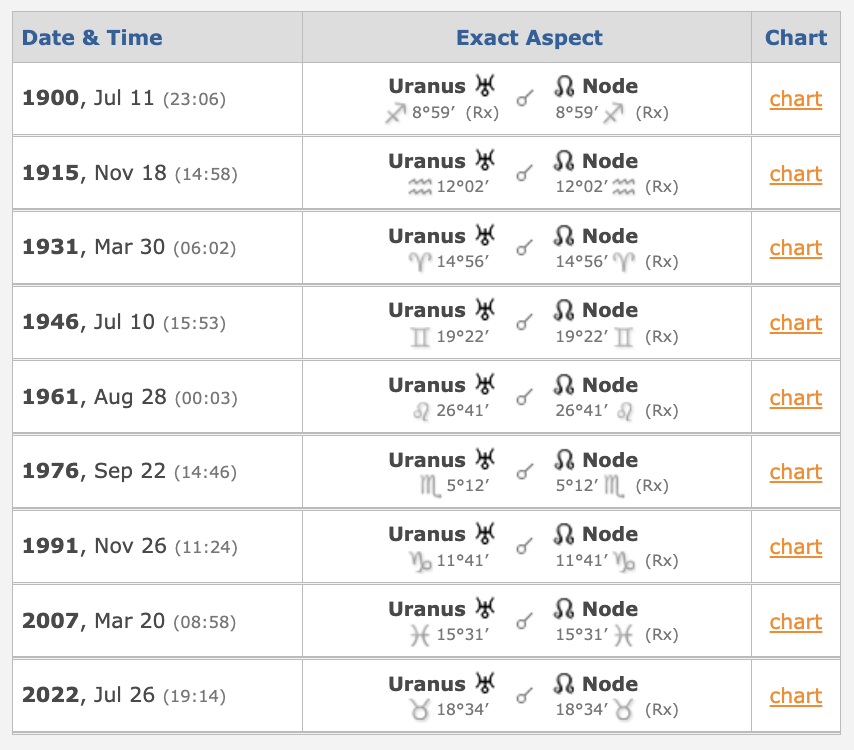
Task: Click the Gemini sign icon under Uranus in 1946
Action: (x=420, y=337)
